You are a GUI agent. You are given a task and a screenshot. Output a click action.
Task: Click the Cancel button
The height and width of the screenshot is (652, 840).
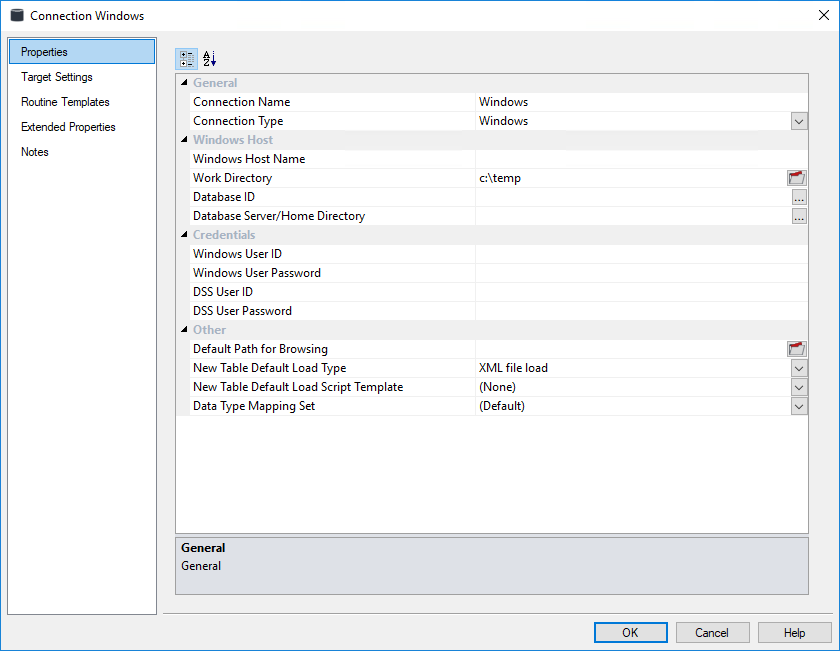click(712, 633)
